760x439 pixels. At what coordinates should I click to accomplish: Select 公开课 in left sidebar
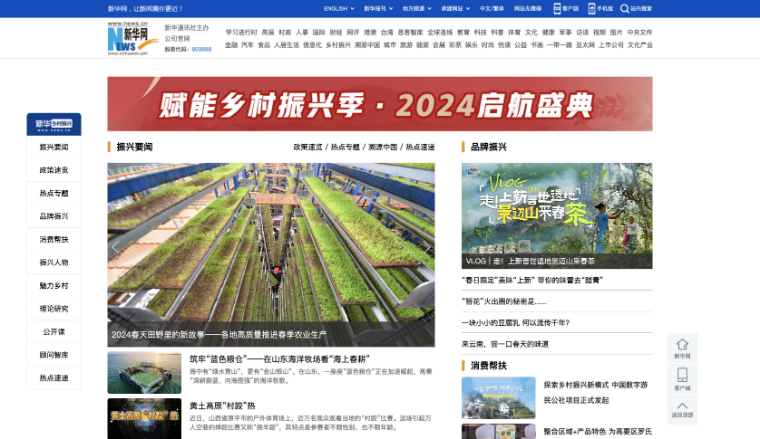click(54, 331)
